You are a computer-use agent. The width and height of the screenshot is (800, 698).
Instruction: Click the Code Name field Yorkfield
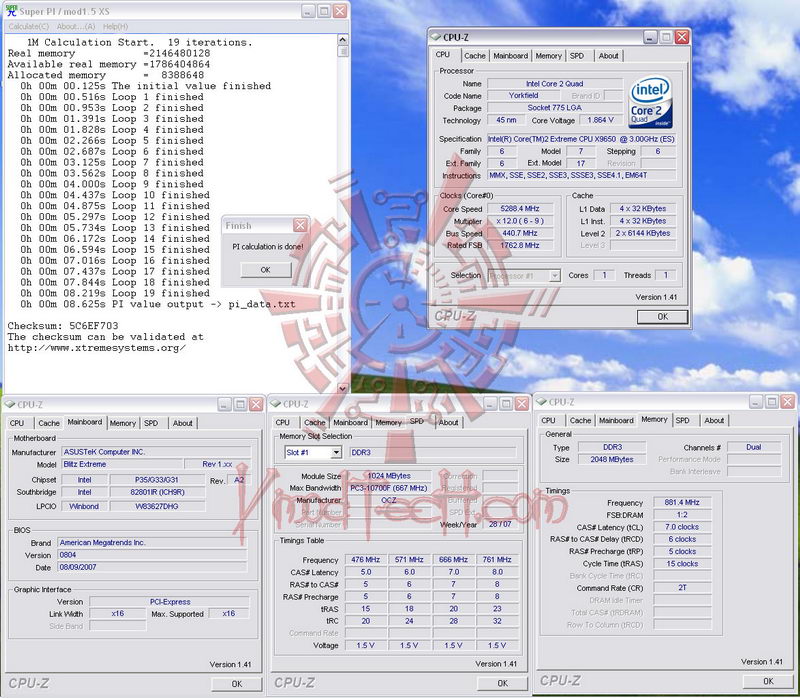click(x=523, y=95)
